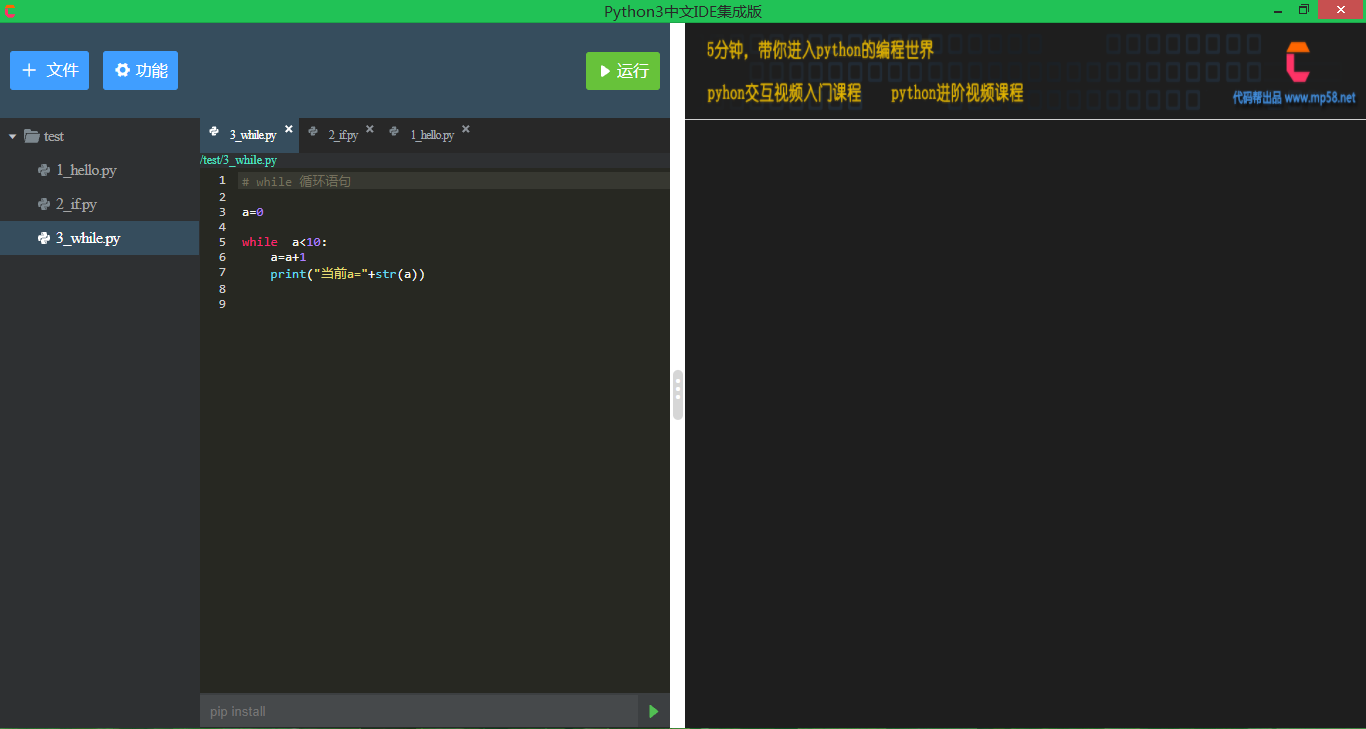The image size is (1366, 729).
Task: Switch to the 1_hello.py tab
Action: (x=431, y=135)
